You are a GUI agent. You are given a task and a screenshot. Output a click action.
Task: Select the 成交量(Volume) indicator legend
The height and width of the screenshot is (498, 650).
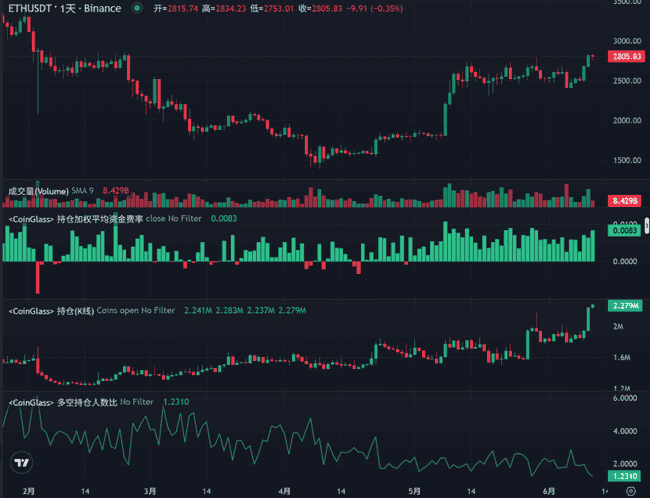38,190
